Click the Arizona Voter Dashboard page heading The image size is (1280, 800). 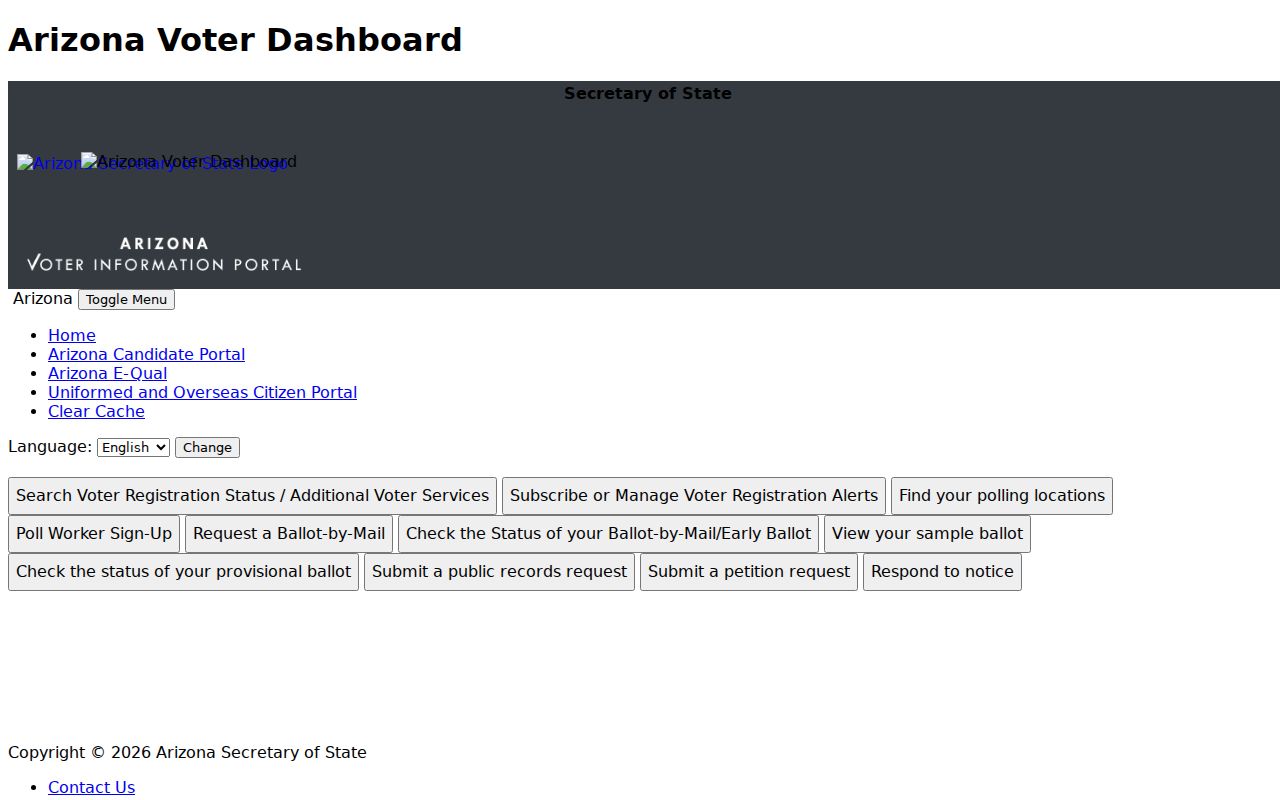point(235,40)
